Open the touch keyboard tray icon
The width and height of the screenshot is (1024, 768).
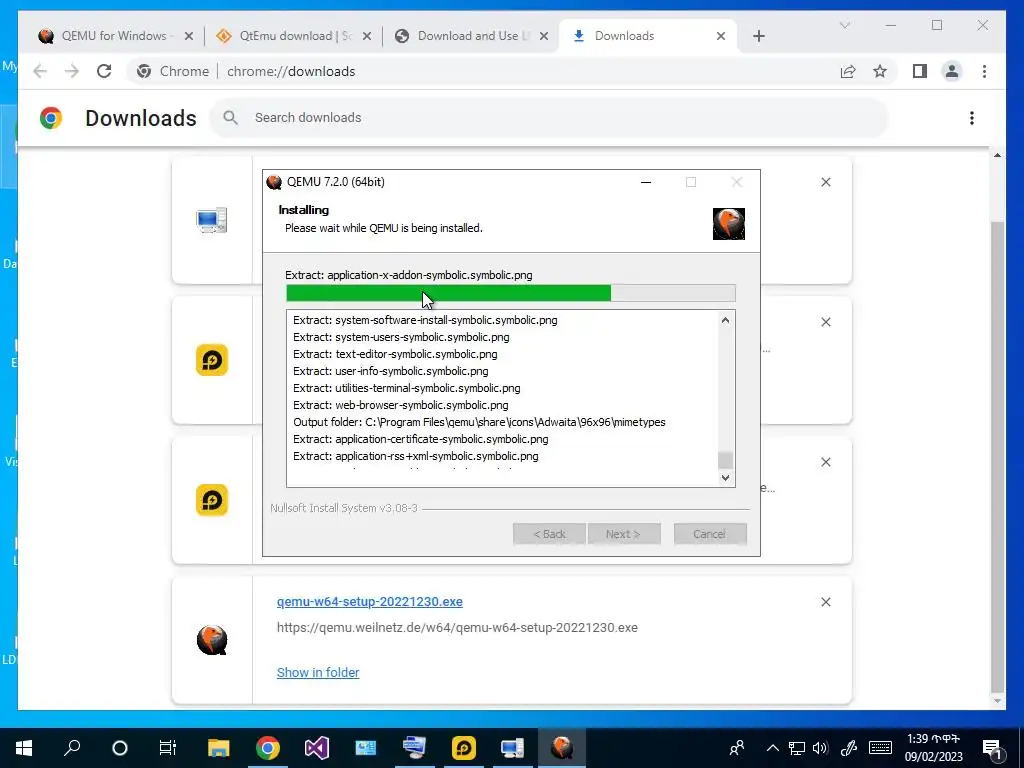pyautogui.click(x=880, y=748)
